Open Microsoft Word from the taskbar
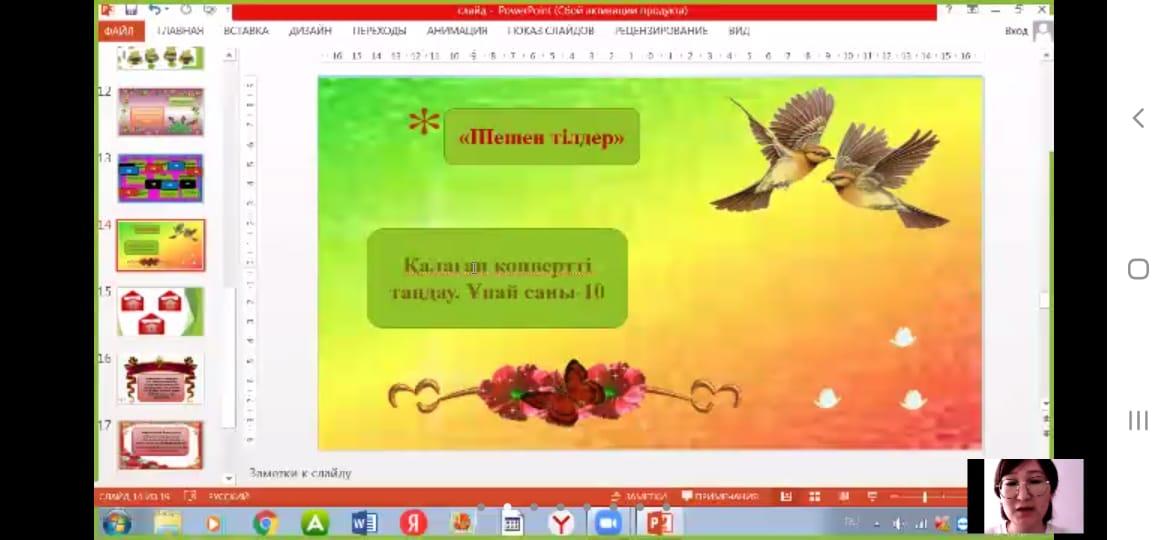1170x540 pixels. 364,523
